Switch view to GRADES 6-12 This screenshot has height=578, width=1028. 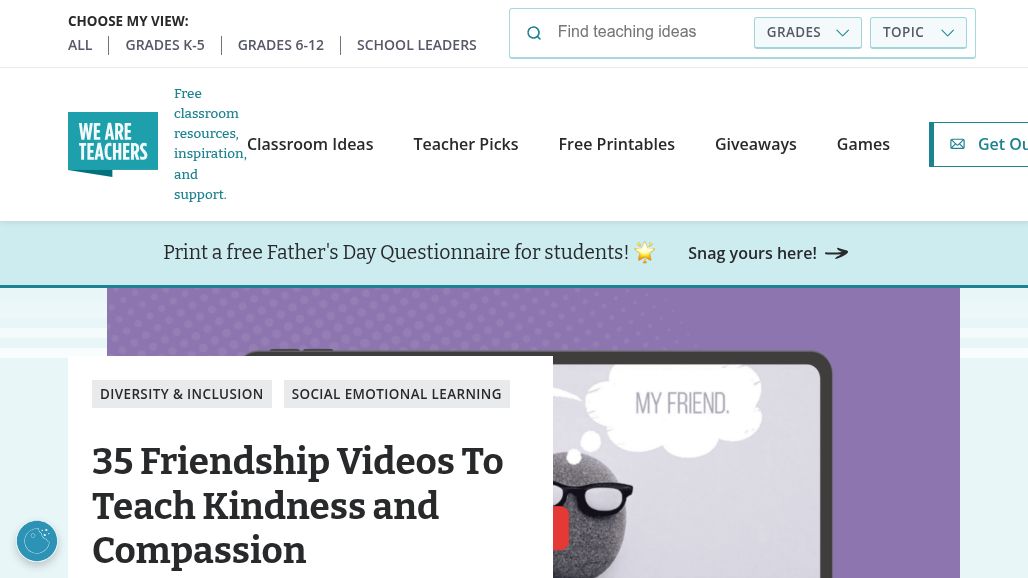point(281,45)
